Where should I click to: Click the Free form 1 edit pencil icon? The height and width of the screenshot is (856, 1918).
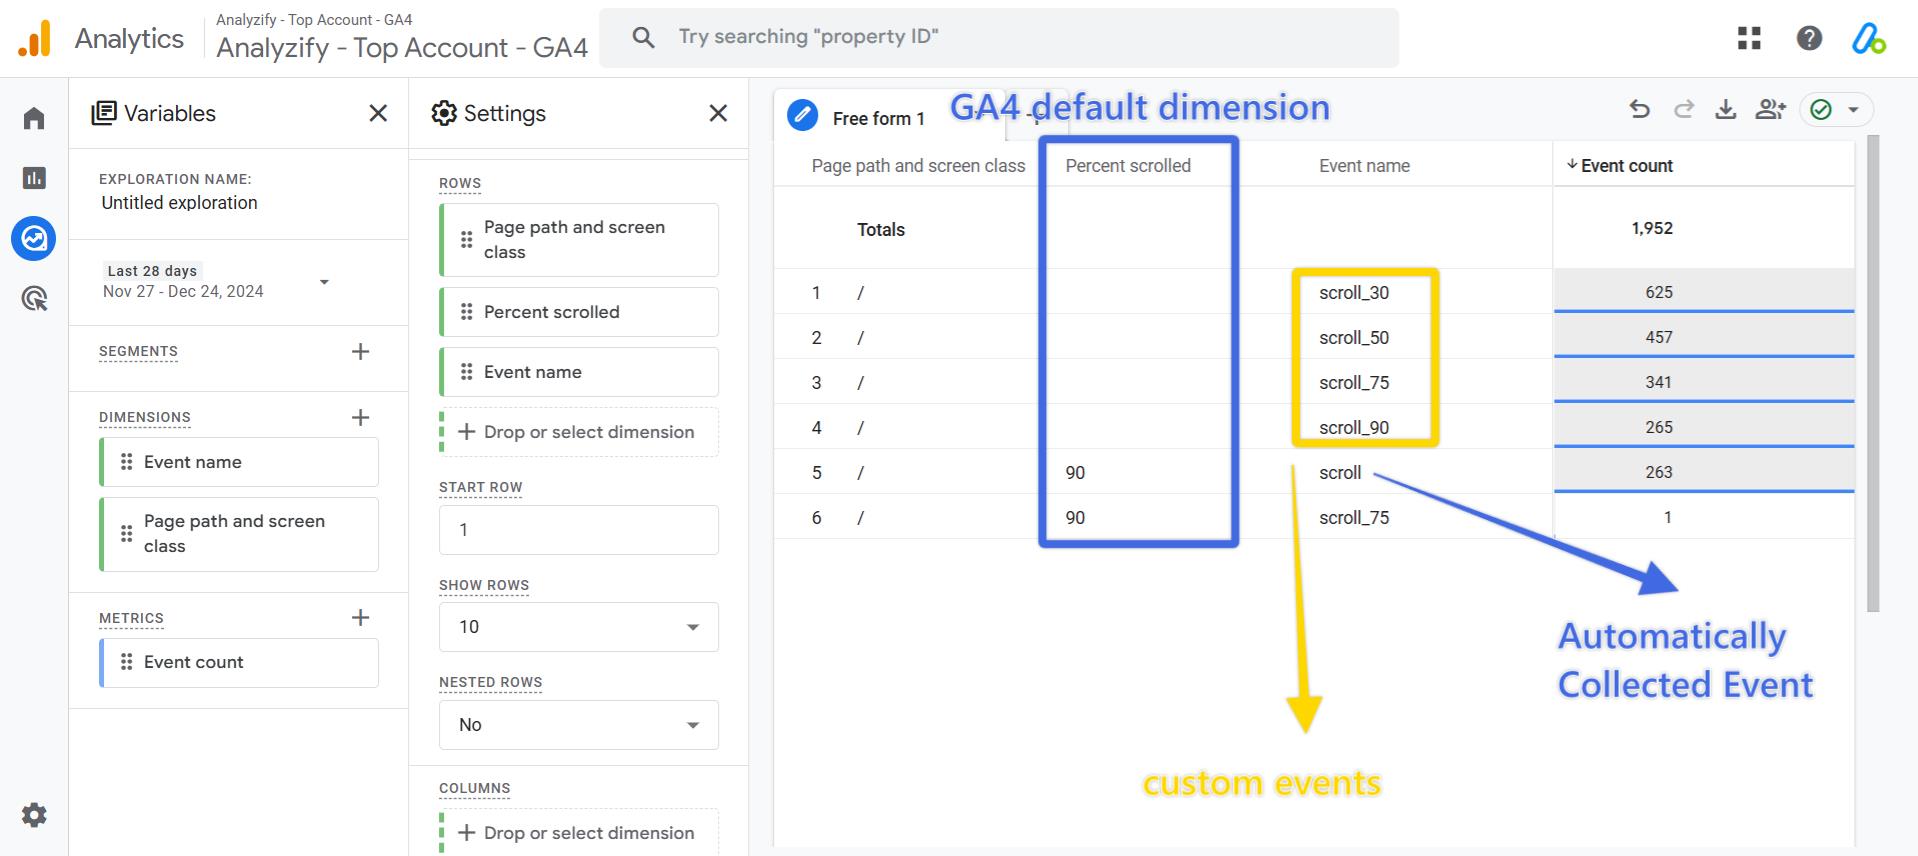click(802, 116)
